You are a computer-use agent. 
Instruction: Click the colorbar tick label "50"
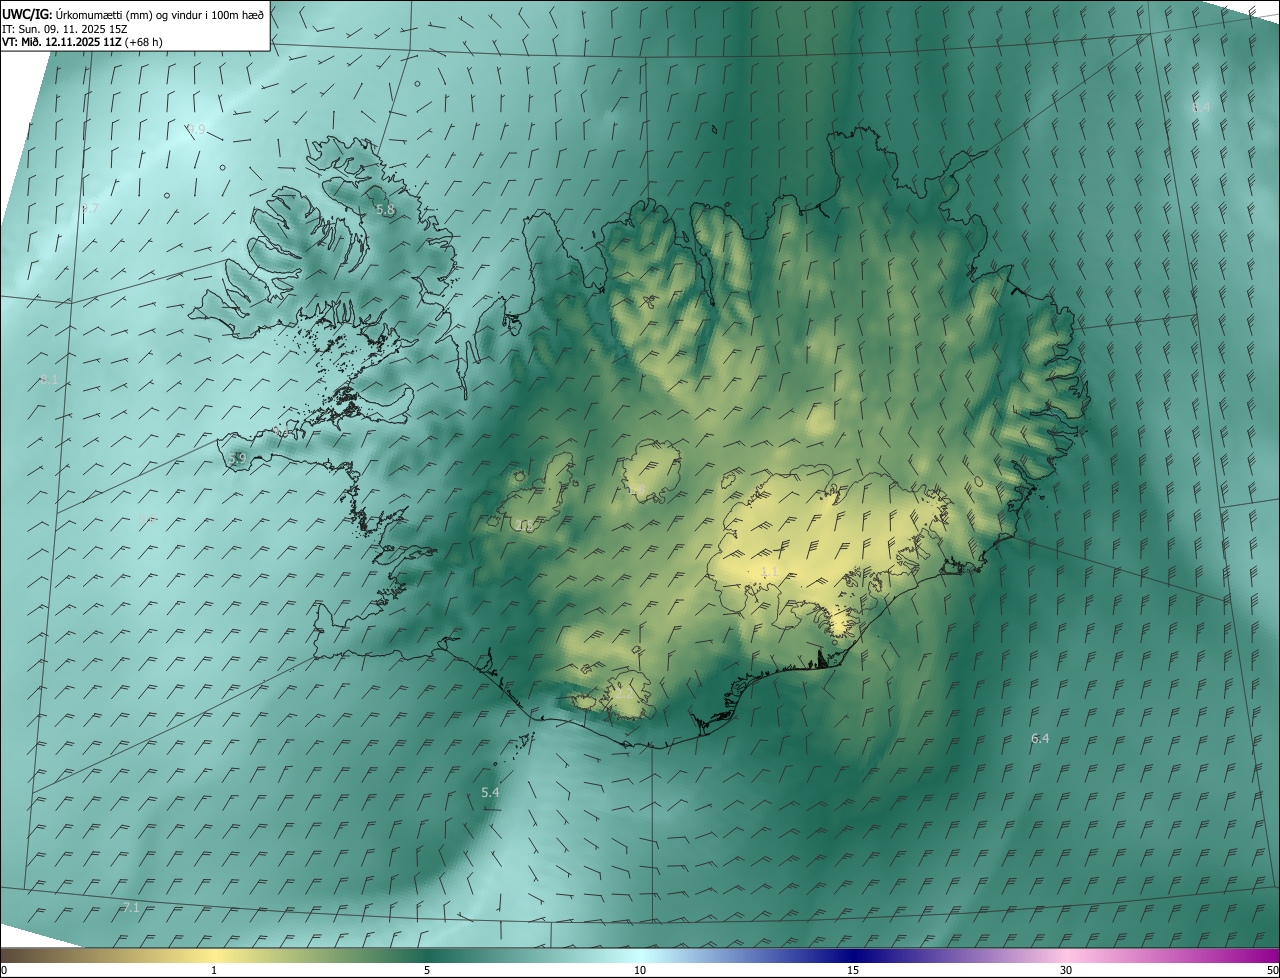point(1272,970)
